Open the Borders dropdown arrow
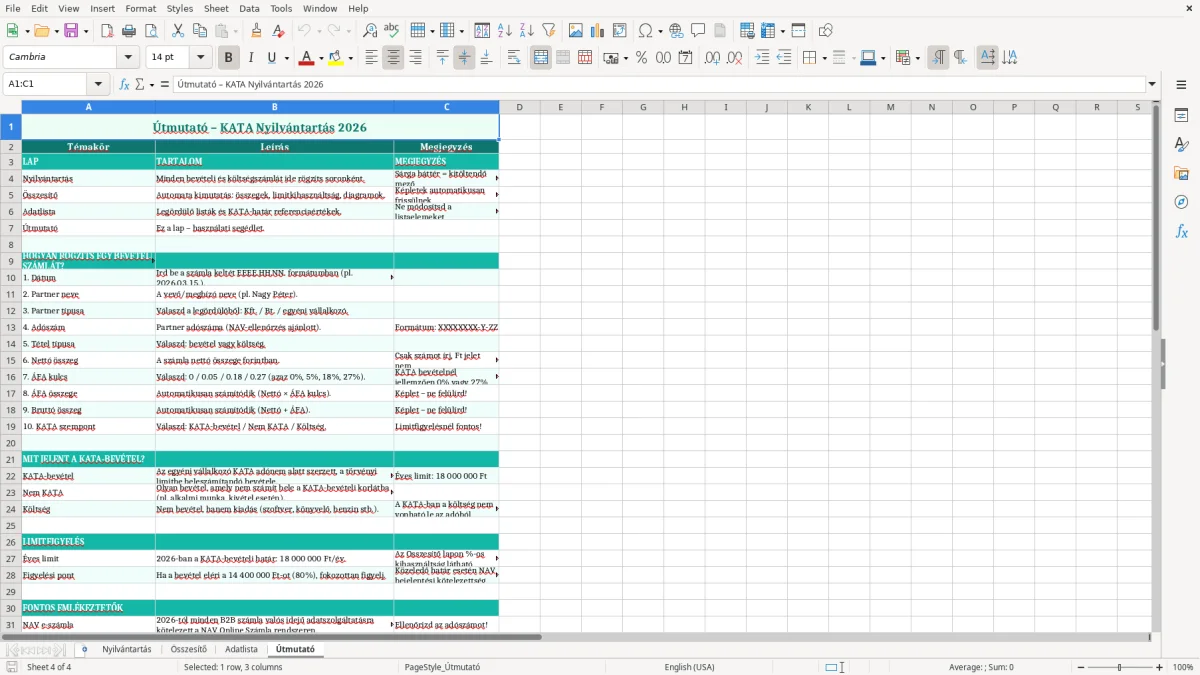 tap(823, 58)
